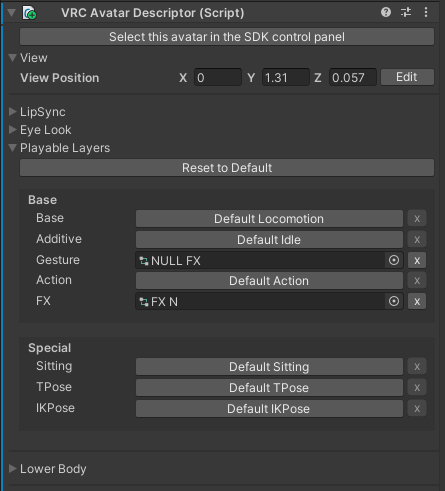Clear the Gesture layer with its X
Viewport: 445px width, 491px height.
(417, 260)
